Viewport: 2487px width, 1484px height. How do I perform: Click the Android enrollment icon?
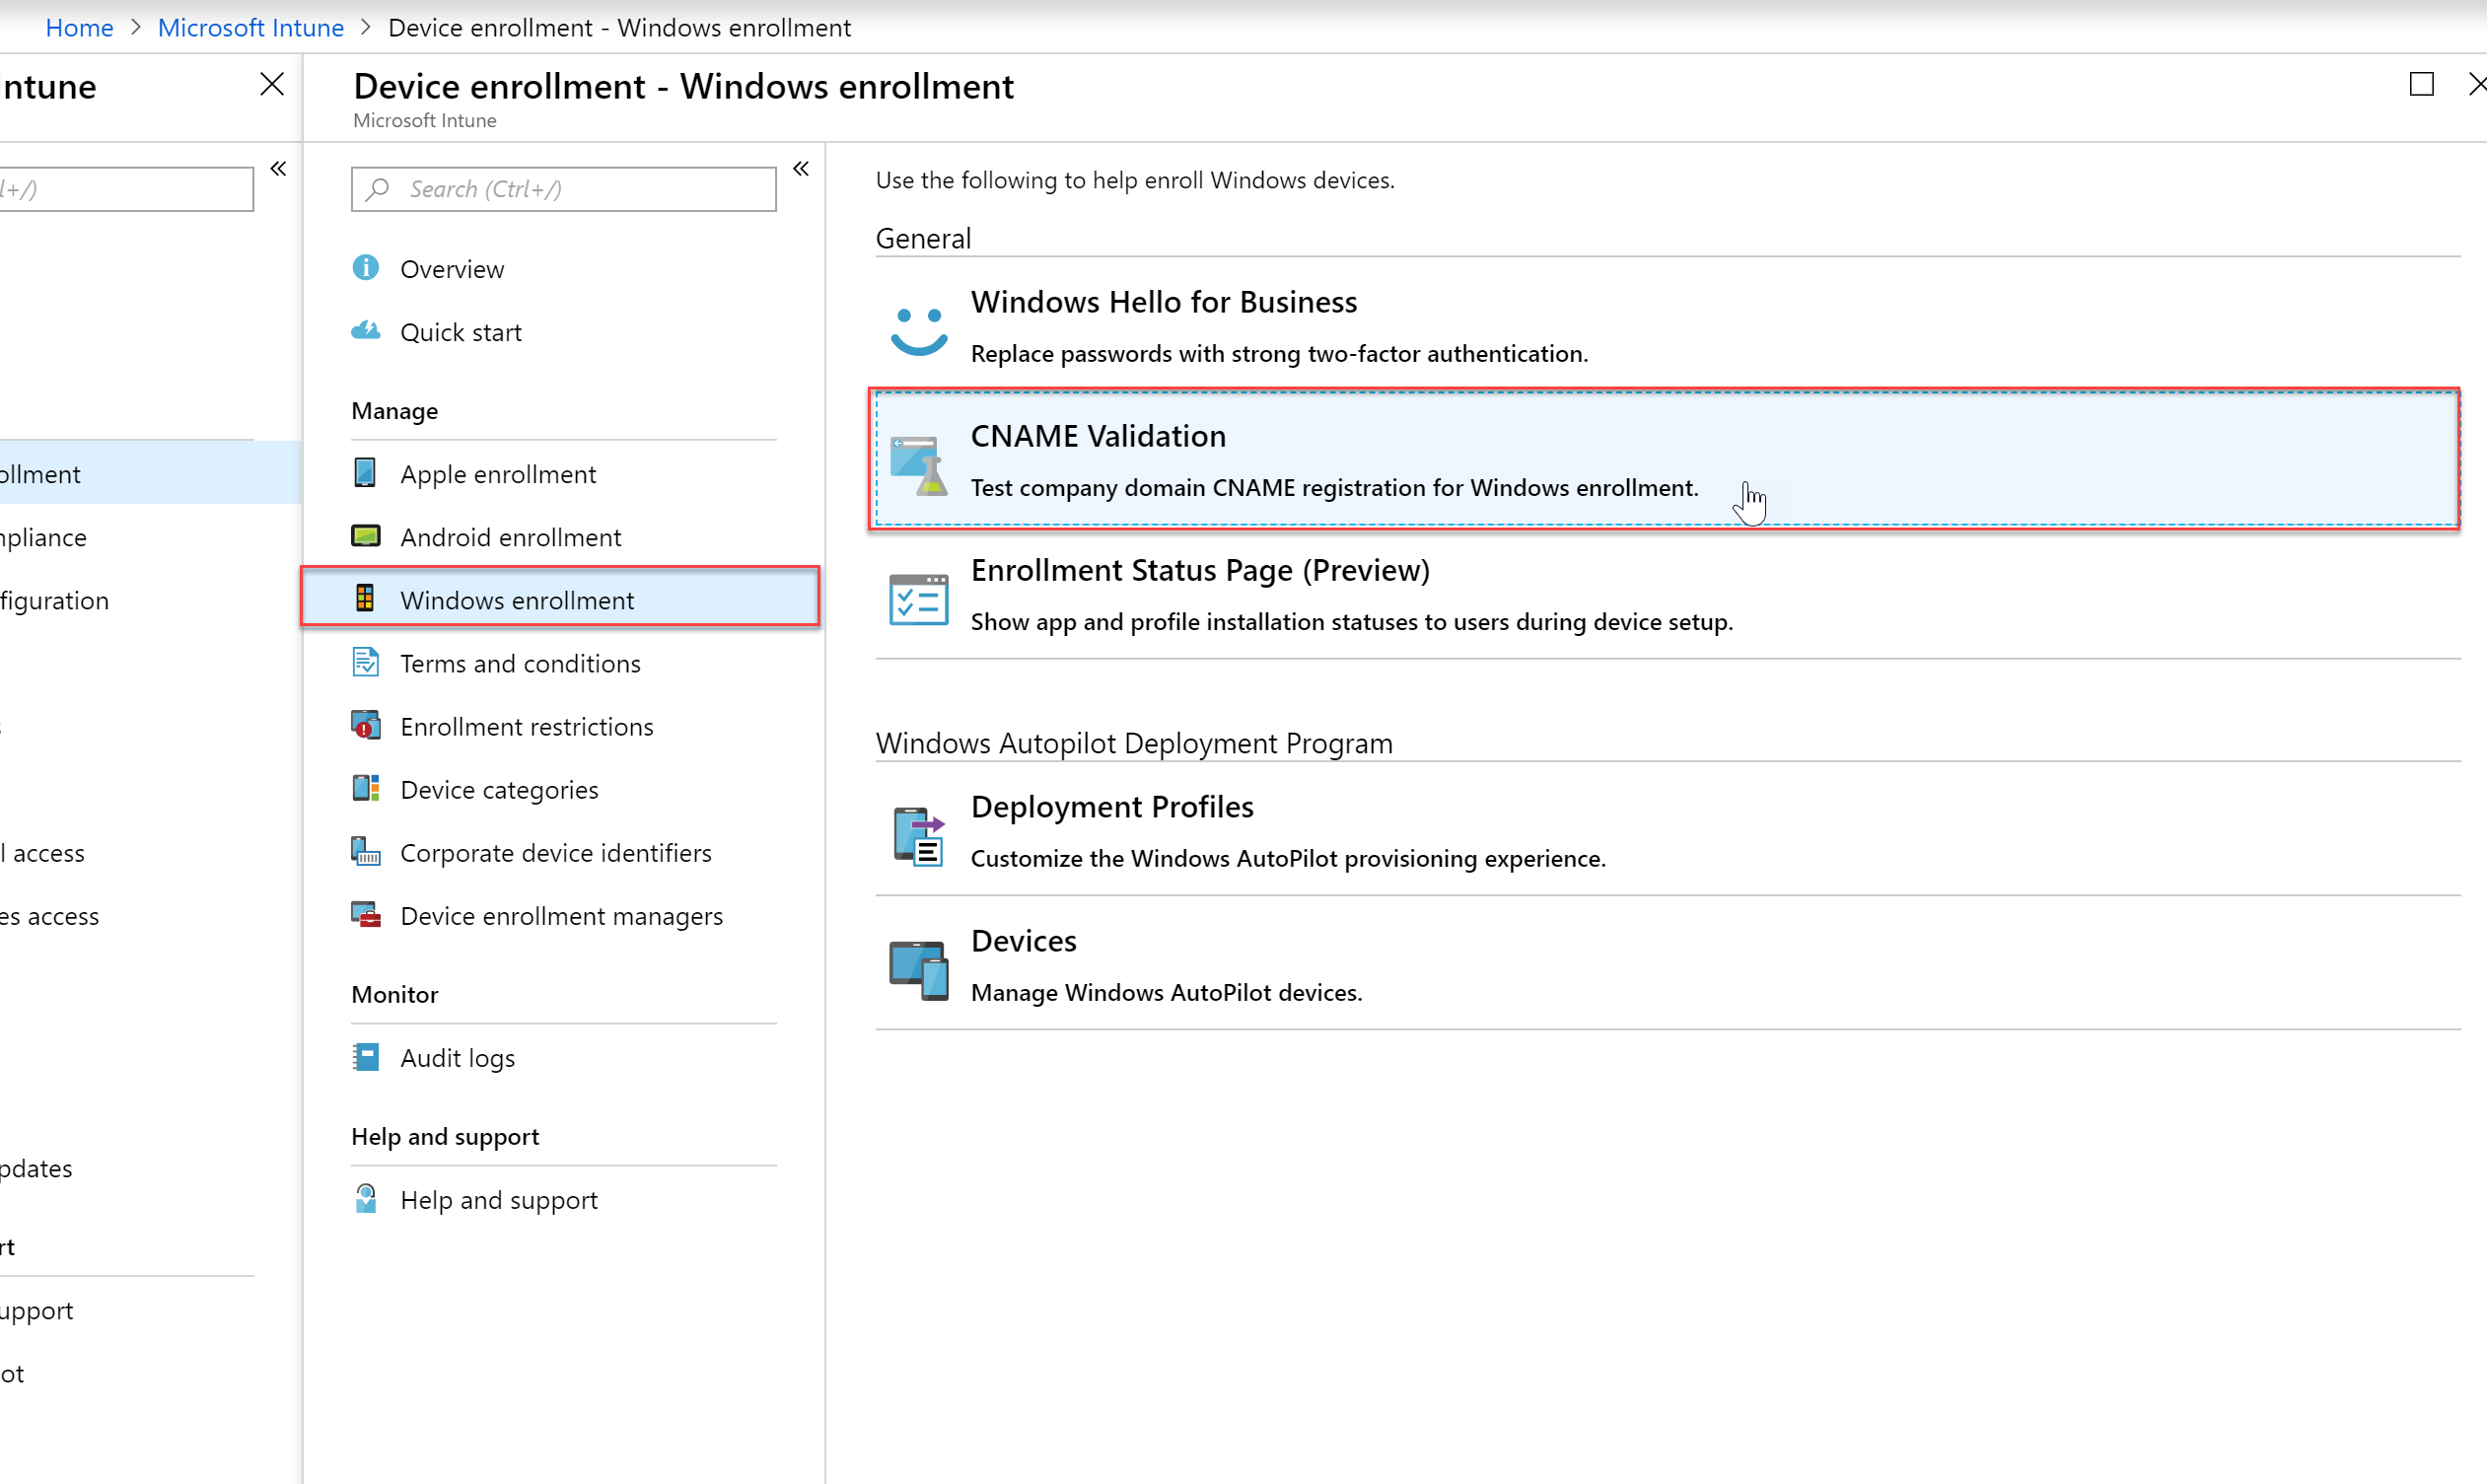pos(366,536)
